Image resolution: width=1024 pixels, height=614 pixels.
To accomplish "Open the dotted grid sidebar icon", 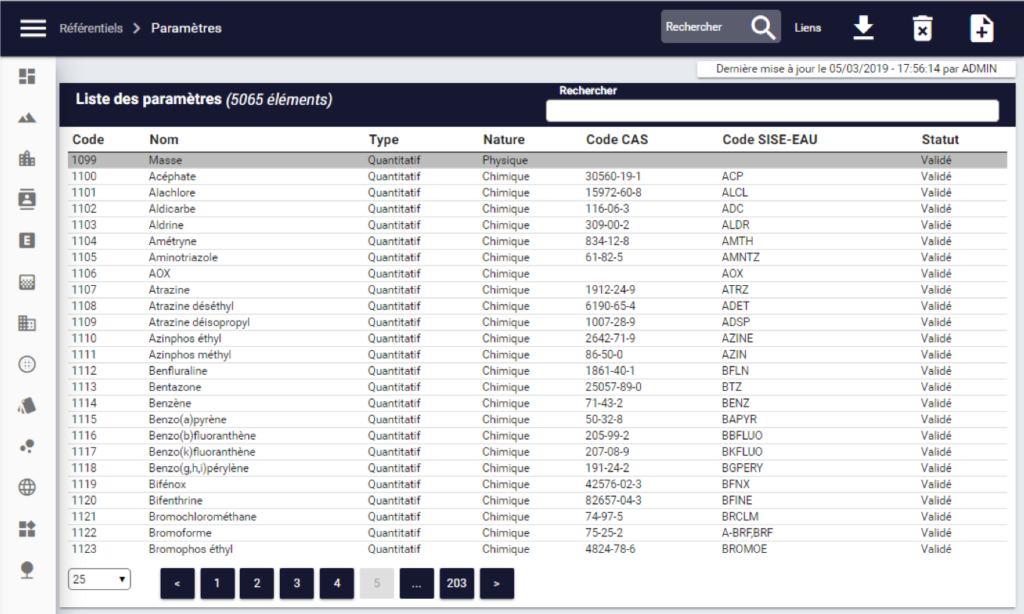I will click(x=27, y=282).
